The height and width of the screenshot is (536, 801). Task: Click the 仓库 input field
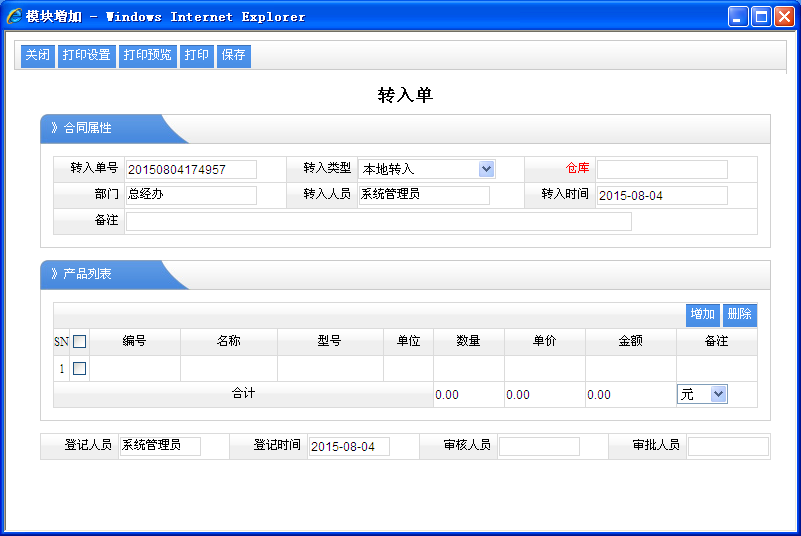coord(662,169)
